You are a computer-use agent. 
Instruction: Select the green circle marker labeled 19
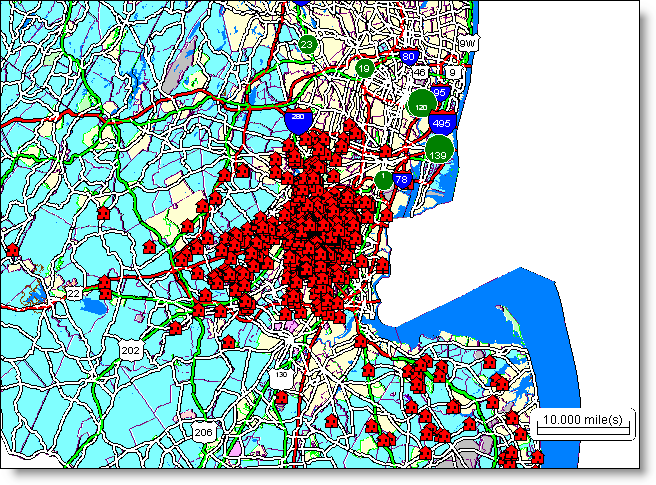365,69
